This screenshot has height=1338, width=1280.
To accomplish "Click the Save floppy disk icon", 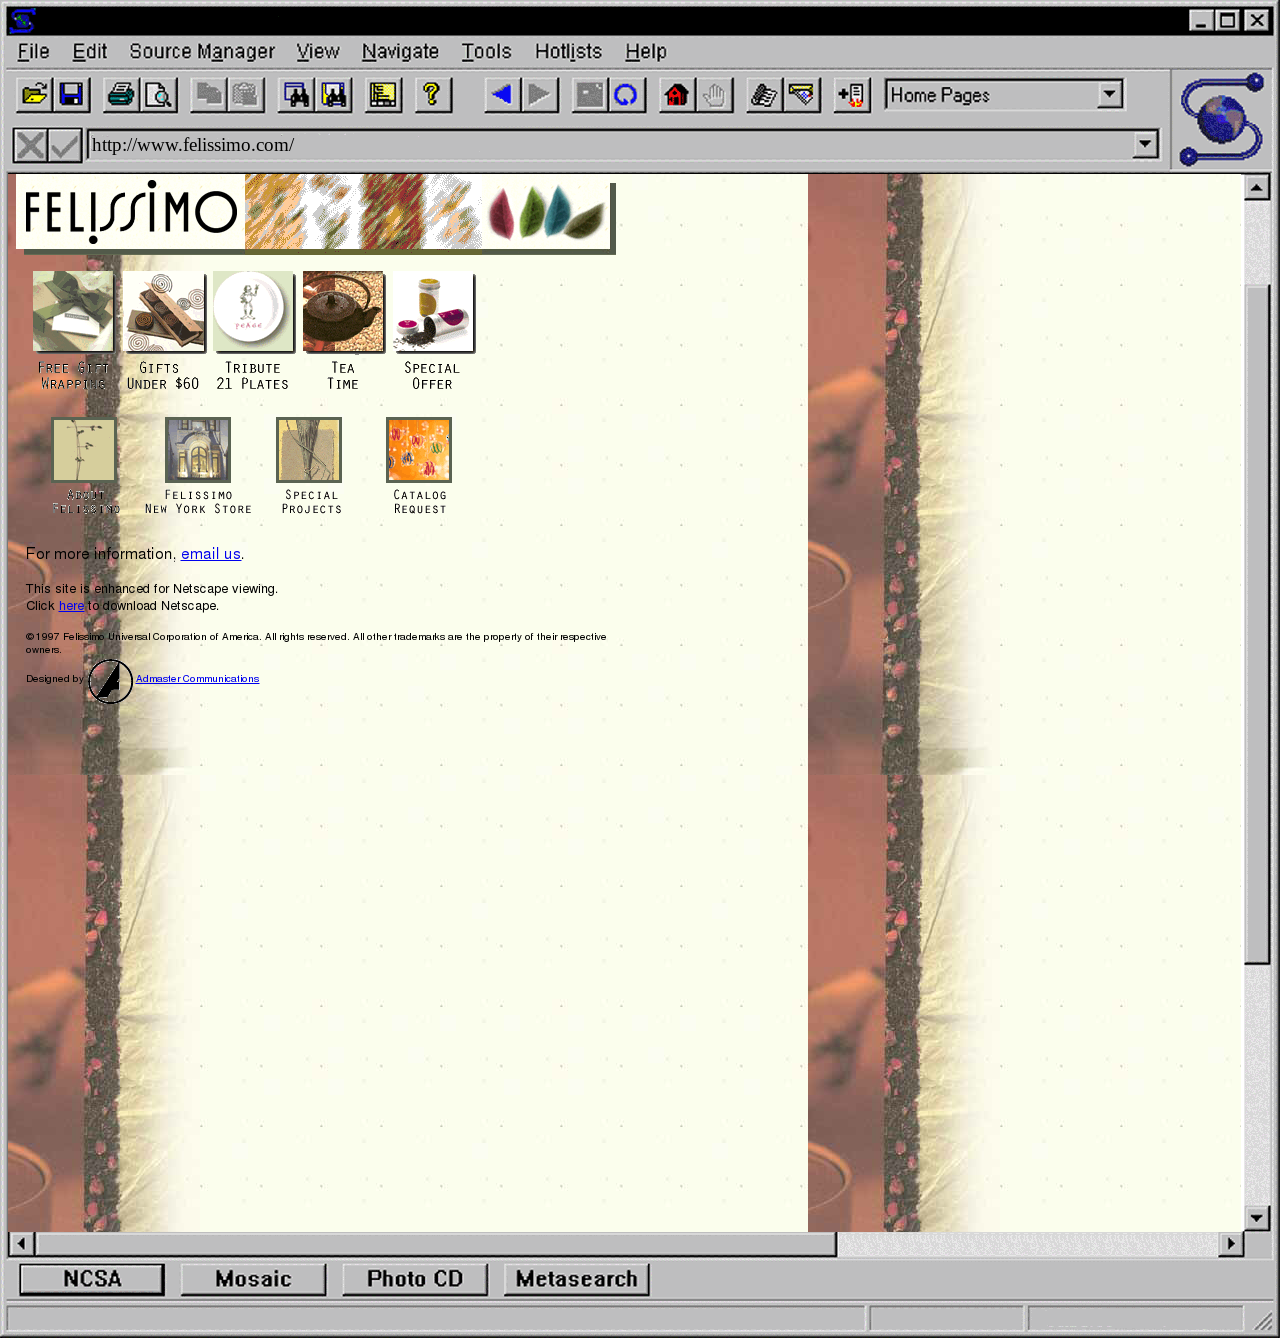I will (72, 95).
